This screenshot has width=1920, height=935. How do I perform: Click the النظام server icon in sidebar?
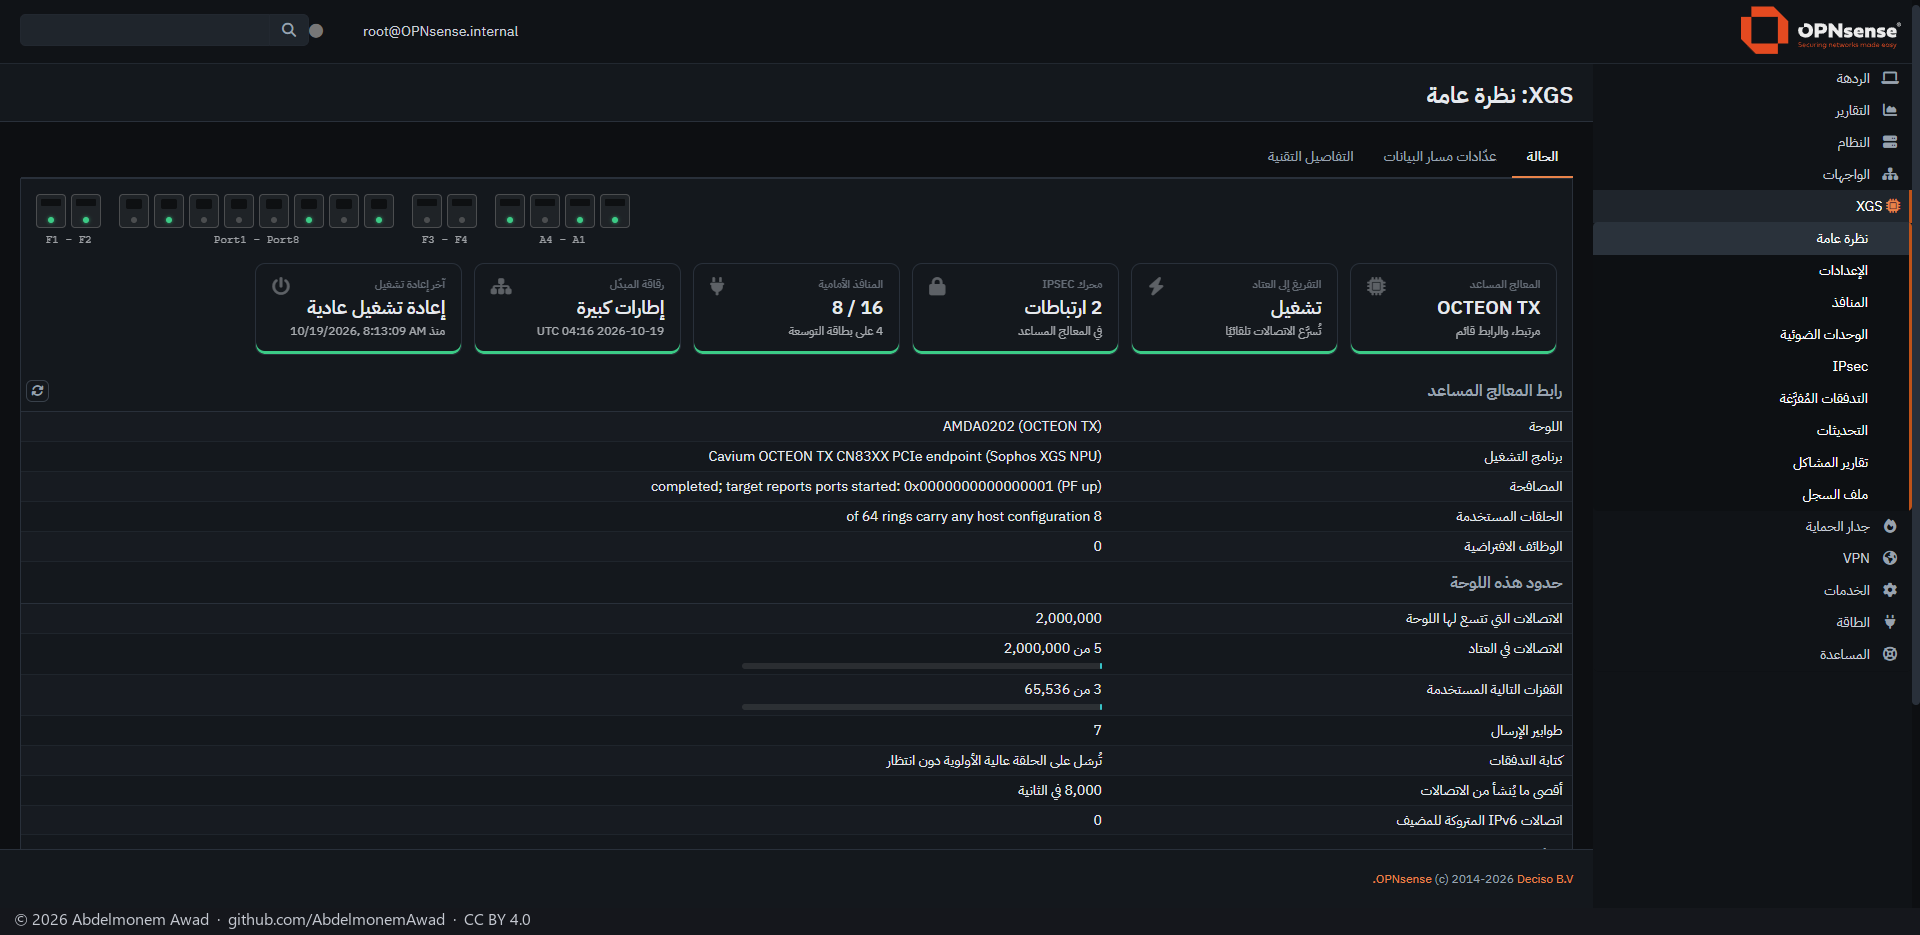click(1890, 142)
